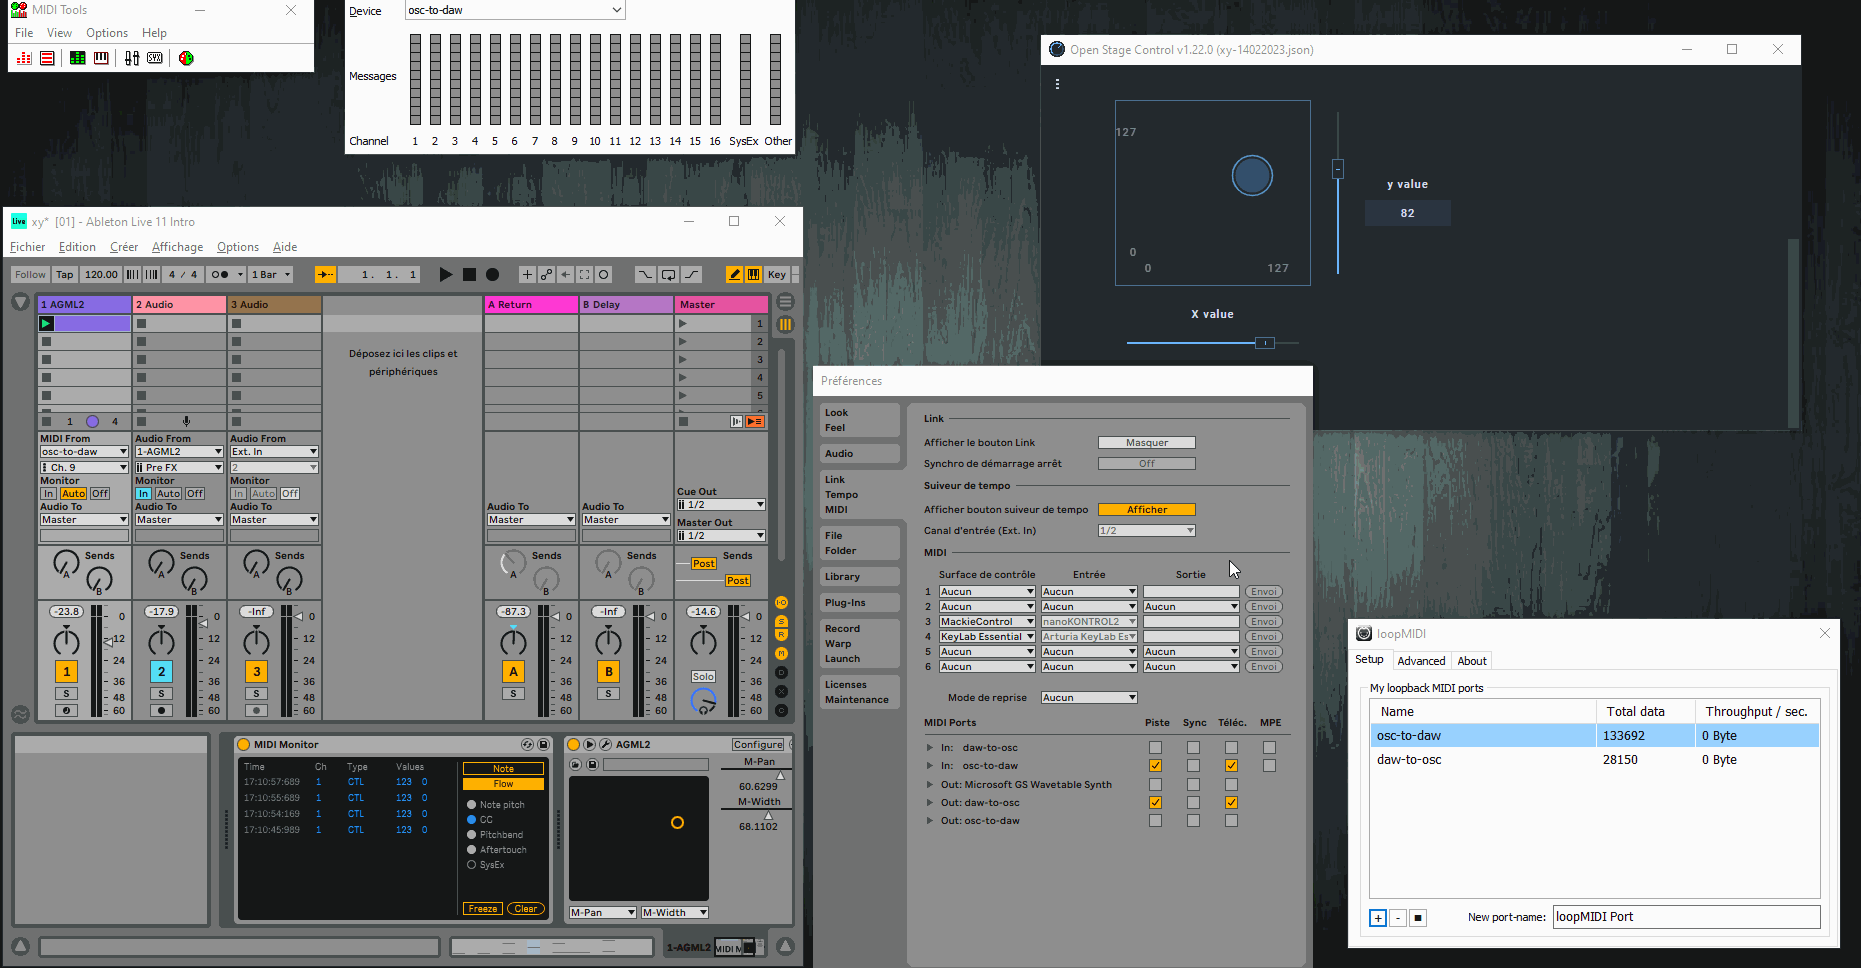Click the Session Record circle button

click(604, 274)
